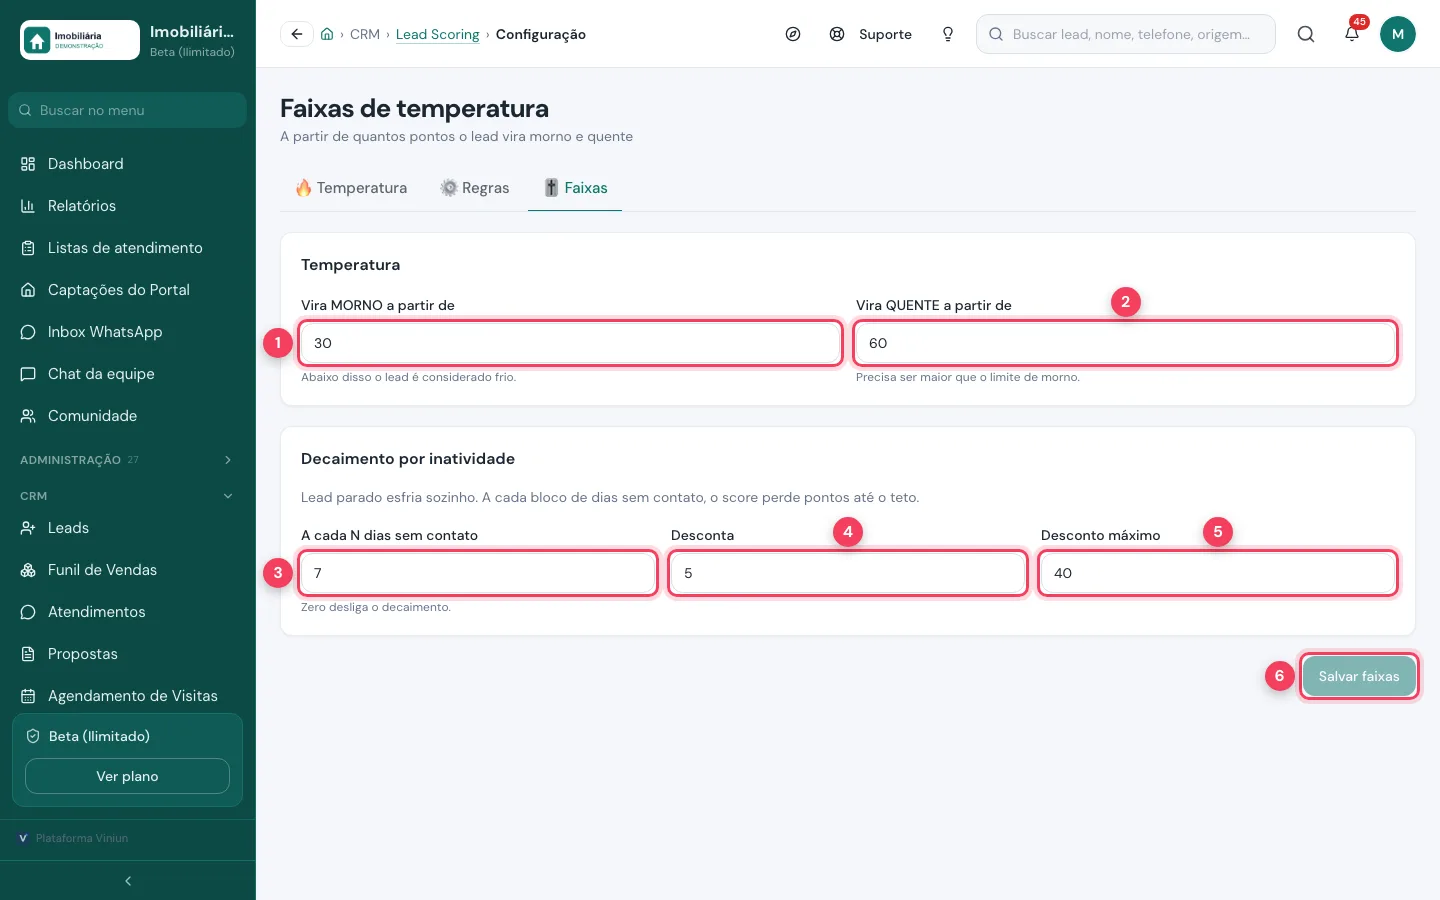Image resolution: width=1440 pixels, height=900 pixels.
Task: Click the Desconta points field
Action: [848, 573]
